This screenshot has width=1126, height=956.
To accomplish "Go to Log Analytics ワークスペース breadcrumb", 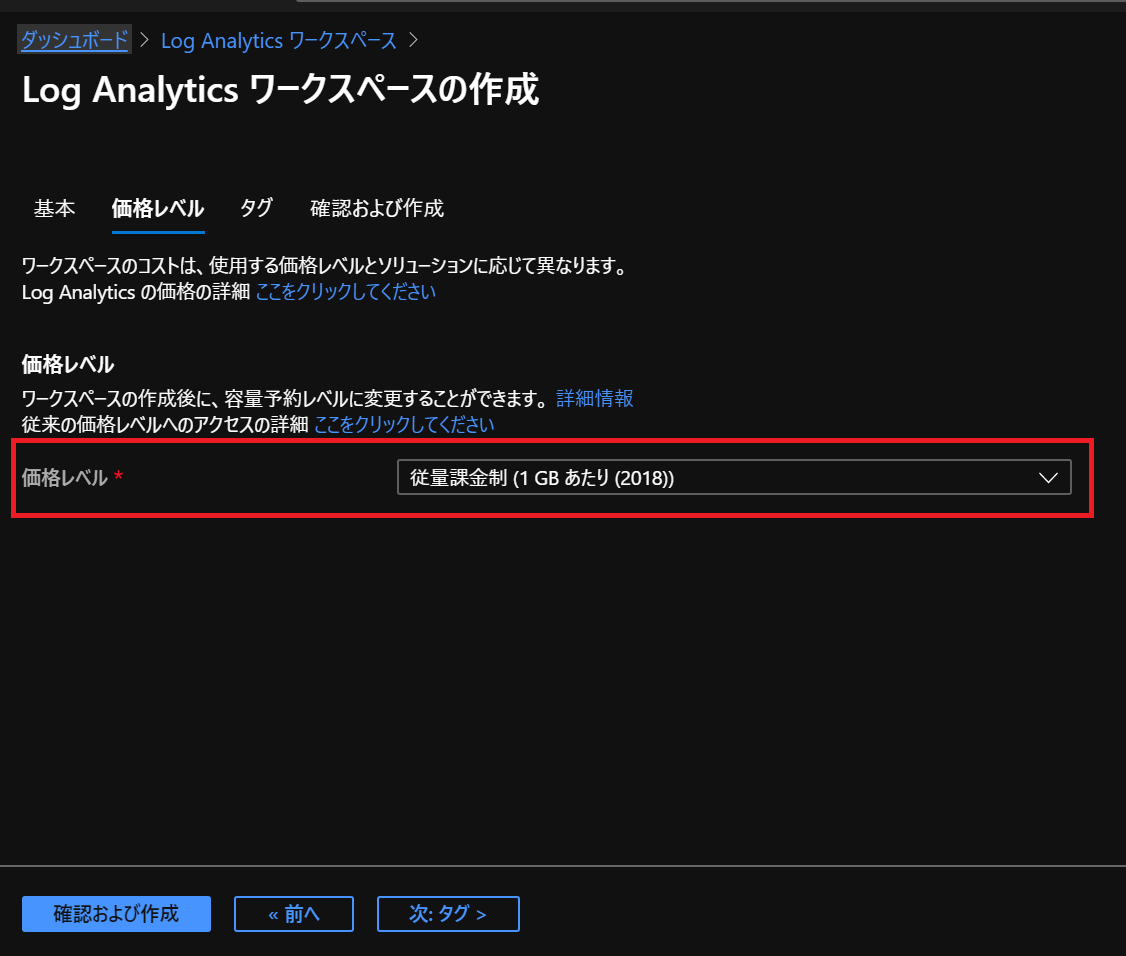I will click(x=279, y=40).
